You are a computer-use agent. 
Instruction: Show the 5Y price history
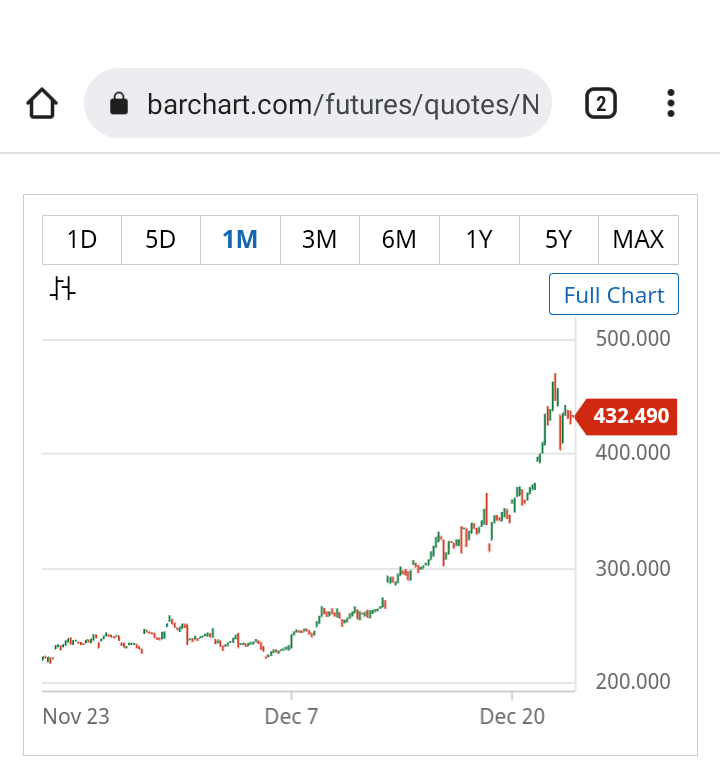(558, 240)
